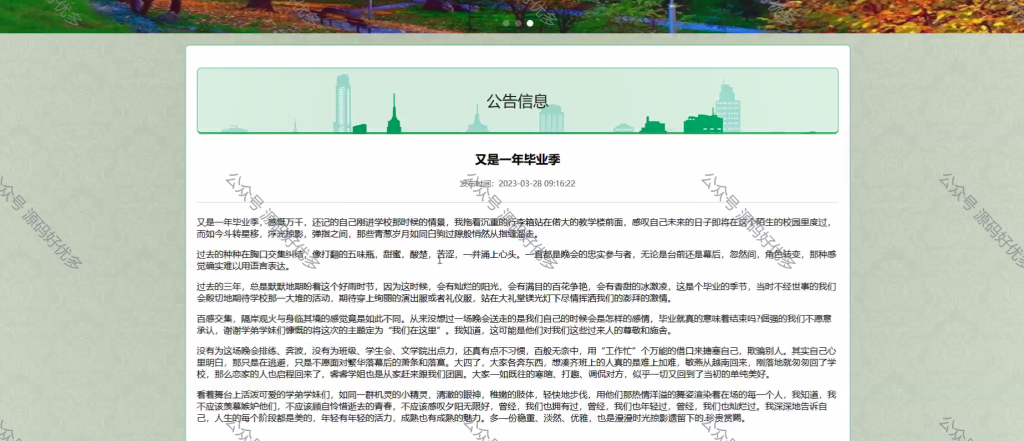Select the middle carousel indicator dot
Screen dimensions: 1024x441
pyautogui.click(x=518, y=23)
